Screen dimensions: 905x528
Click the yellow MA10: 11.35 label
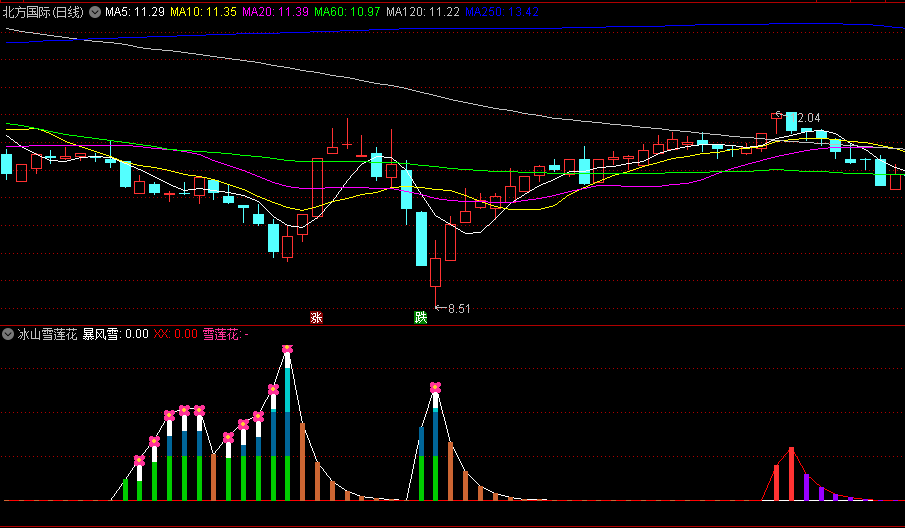[203, 12]
